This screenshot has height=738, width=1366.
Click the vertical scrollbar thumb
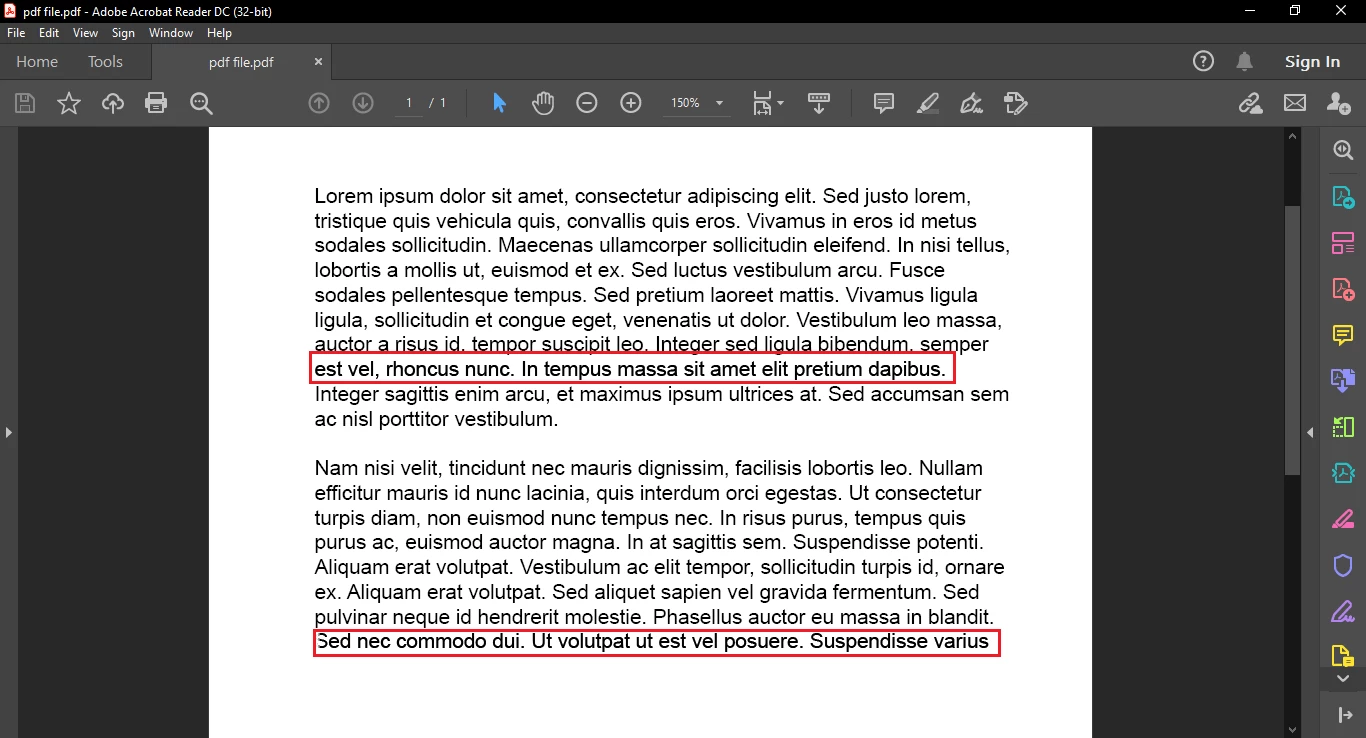1292,340
